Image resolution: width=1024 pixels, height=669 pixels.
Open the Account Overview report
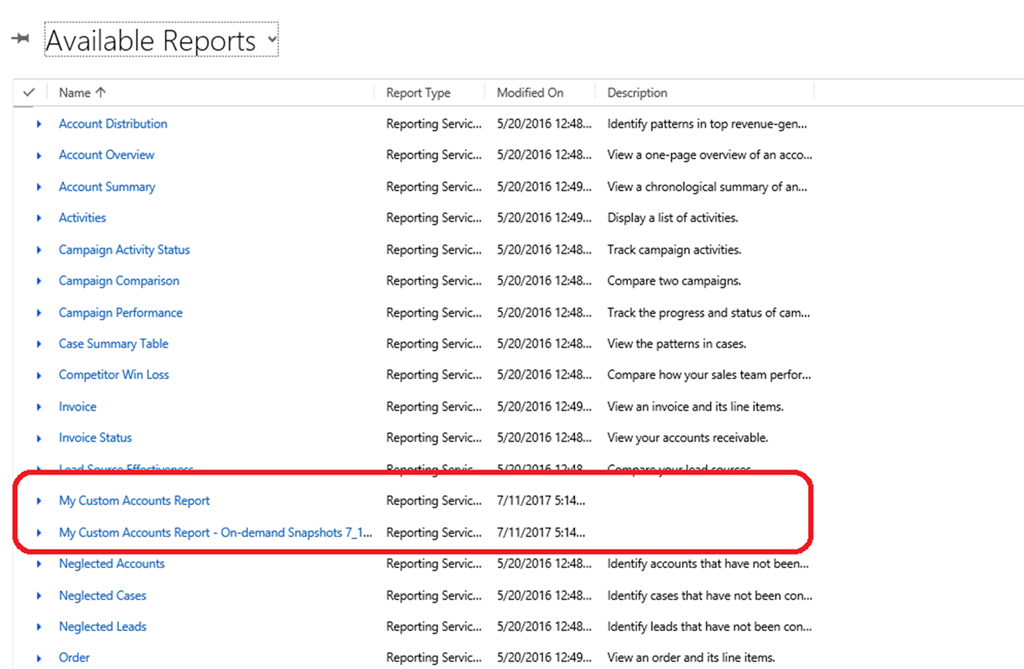pyautogui.click(x=106, y=155)
